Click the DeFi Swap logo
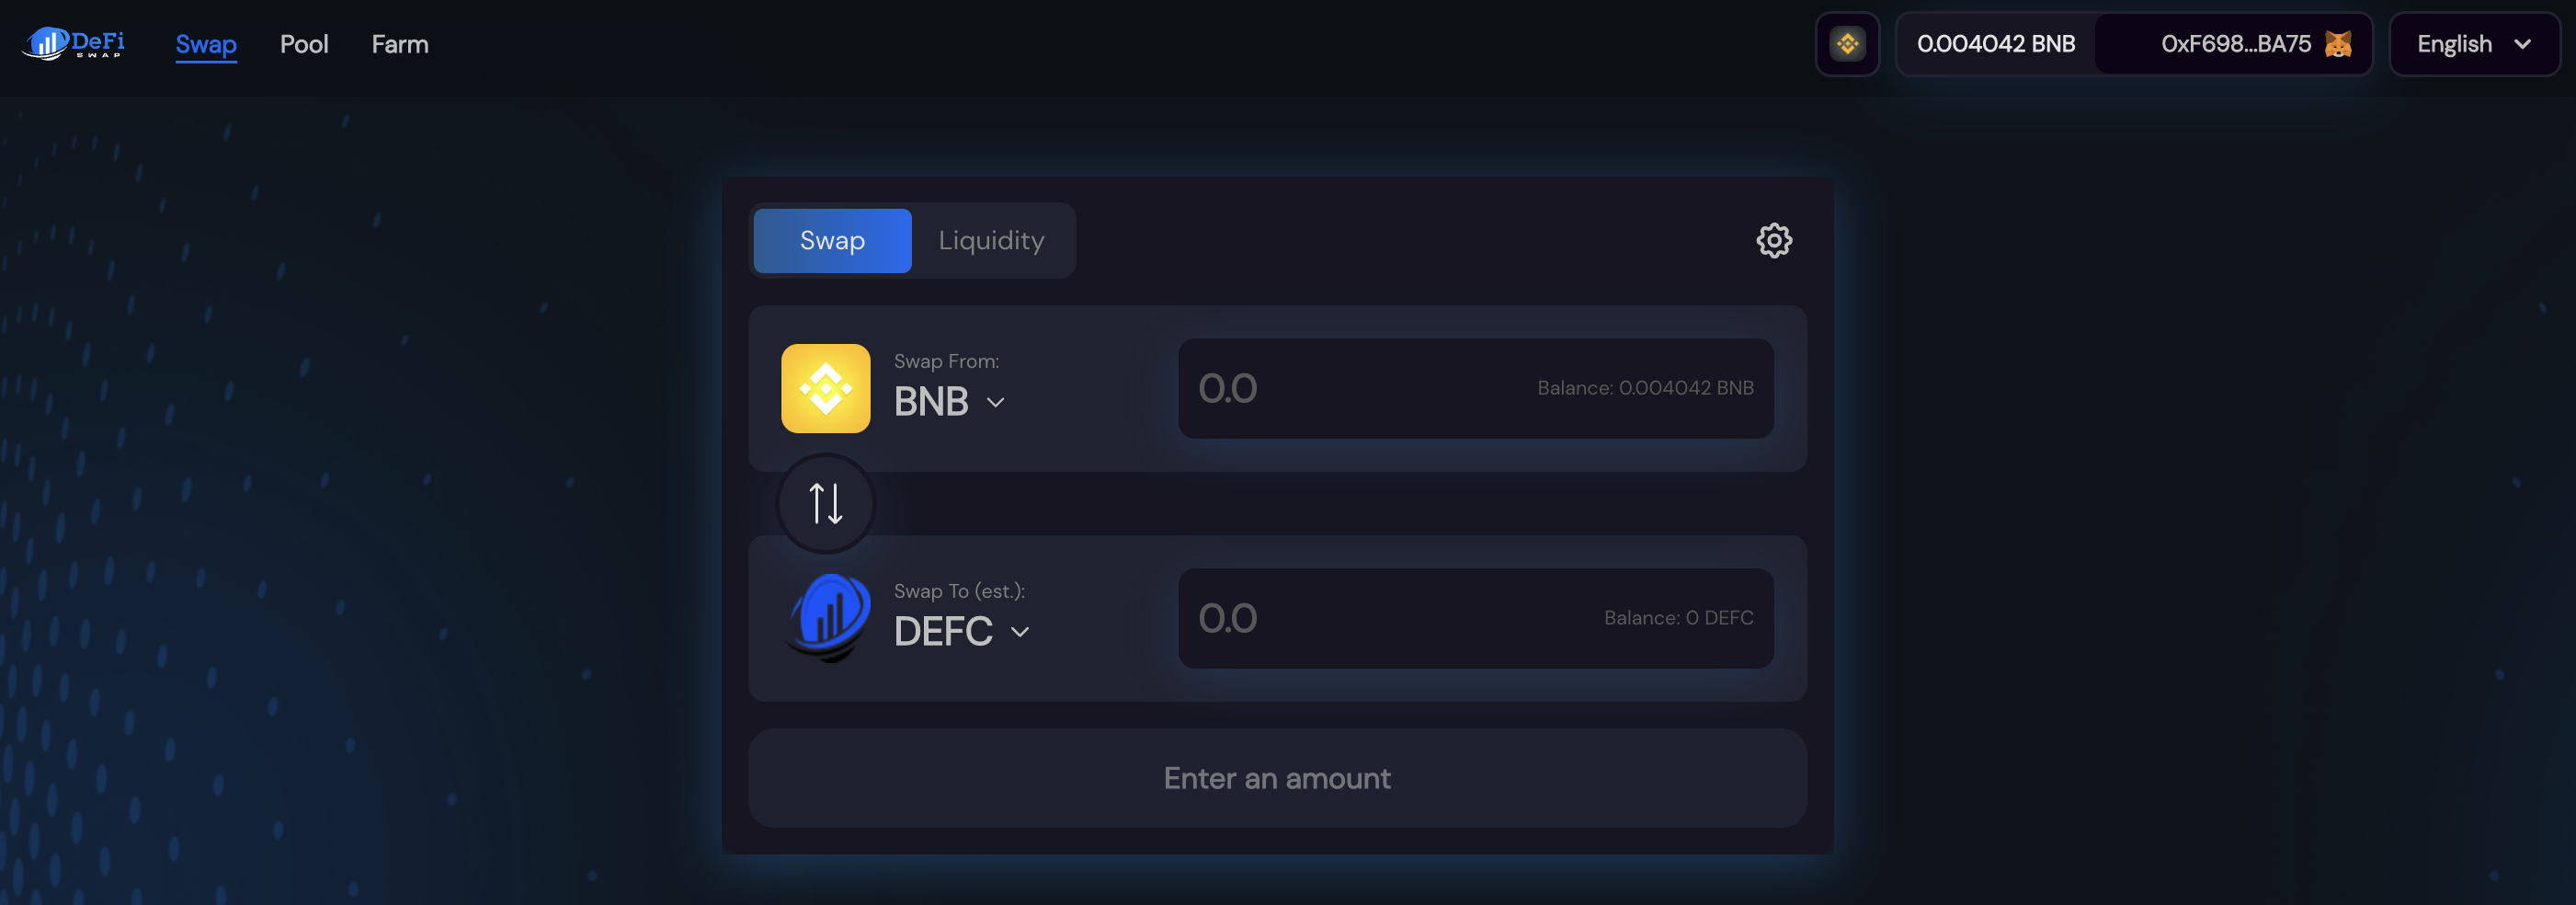This screenshot has height=905, width=2576. point(71,44)
